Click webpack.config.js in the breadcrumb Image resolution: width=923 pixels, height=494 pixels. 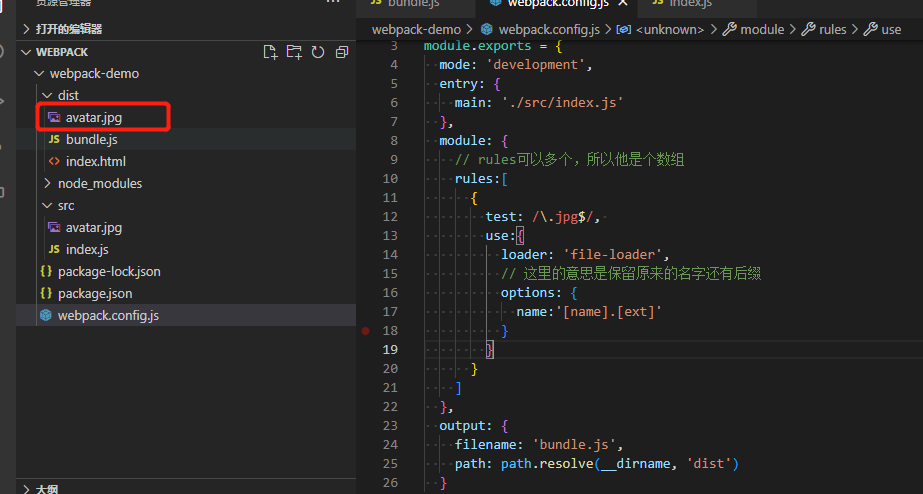click(x=549, y=29)
